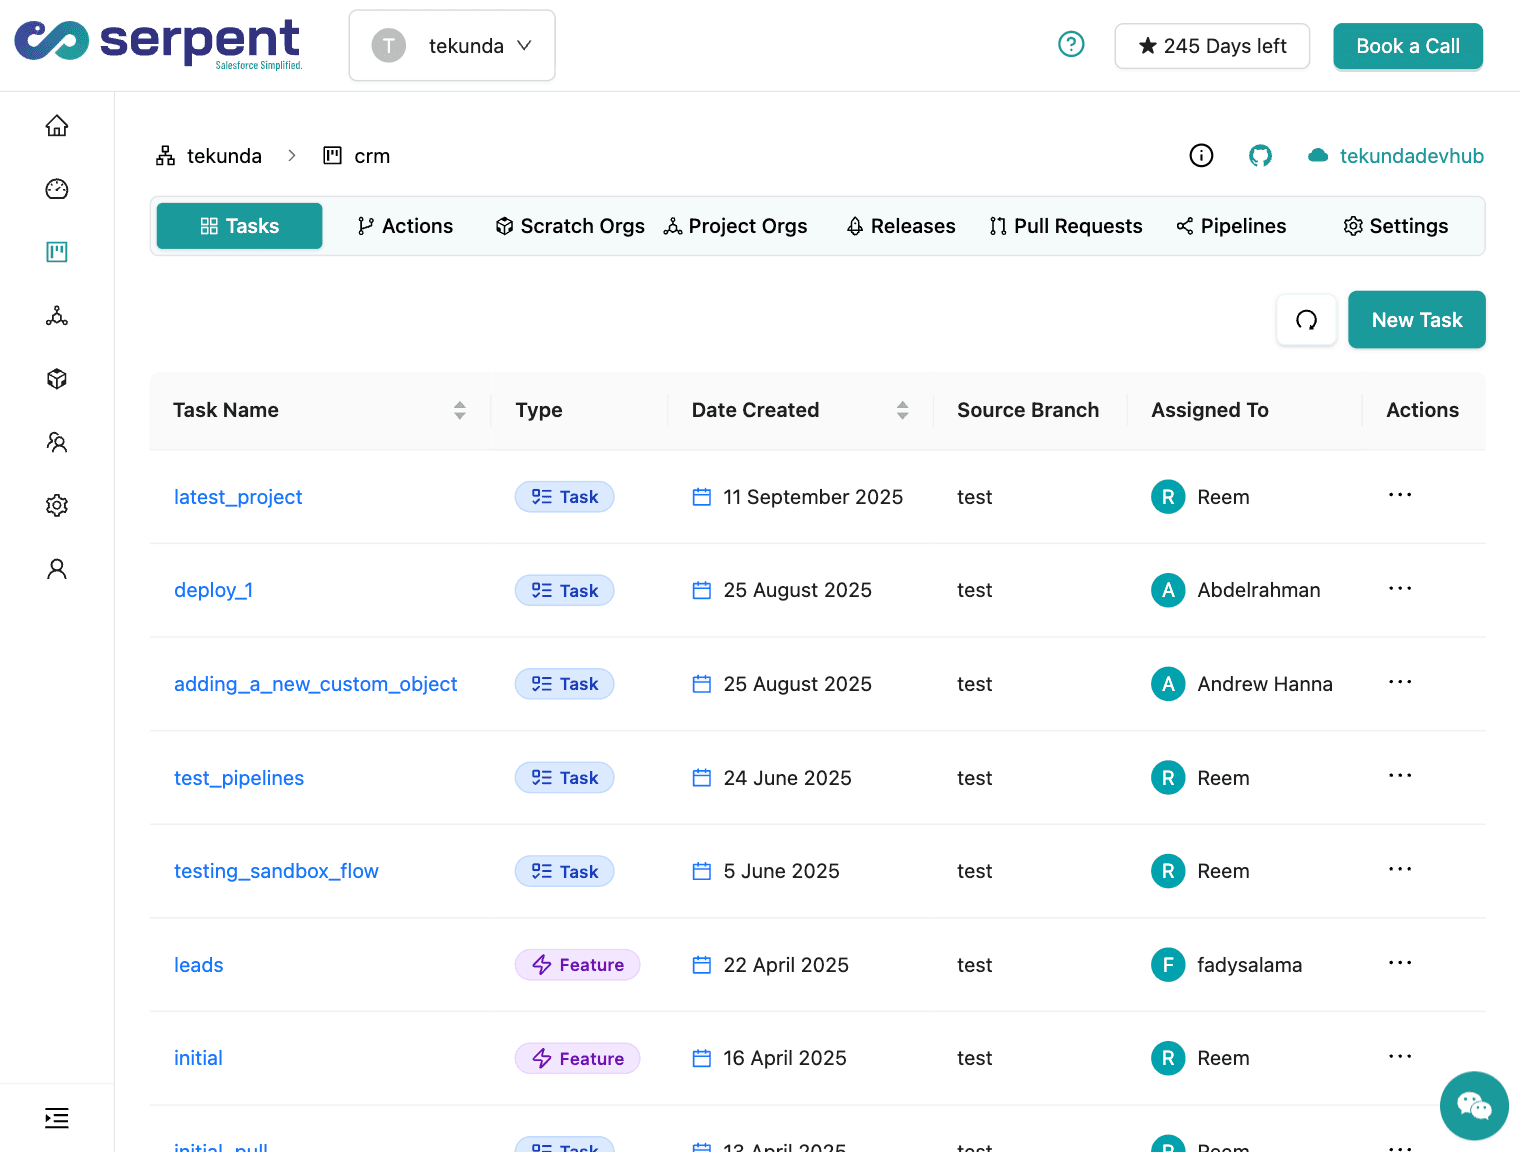Click the sidebar package cube icon
Viewport: 1520px width, 1152px height.
pyautogui.click(x=57, y=379)
